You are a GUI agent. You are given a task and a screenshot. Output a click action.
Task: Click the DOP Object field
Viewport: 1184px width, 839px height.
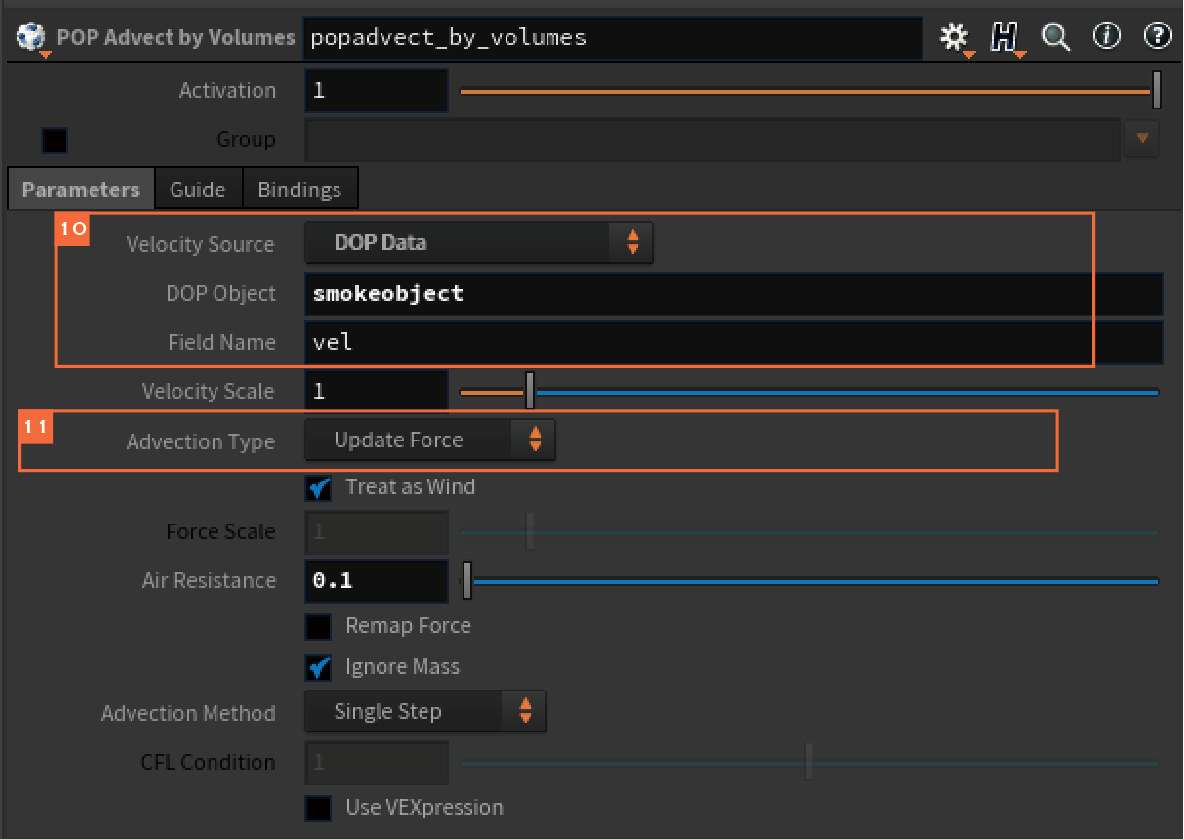(x=733, y=294)
